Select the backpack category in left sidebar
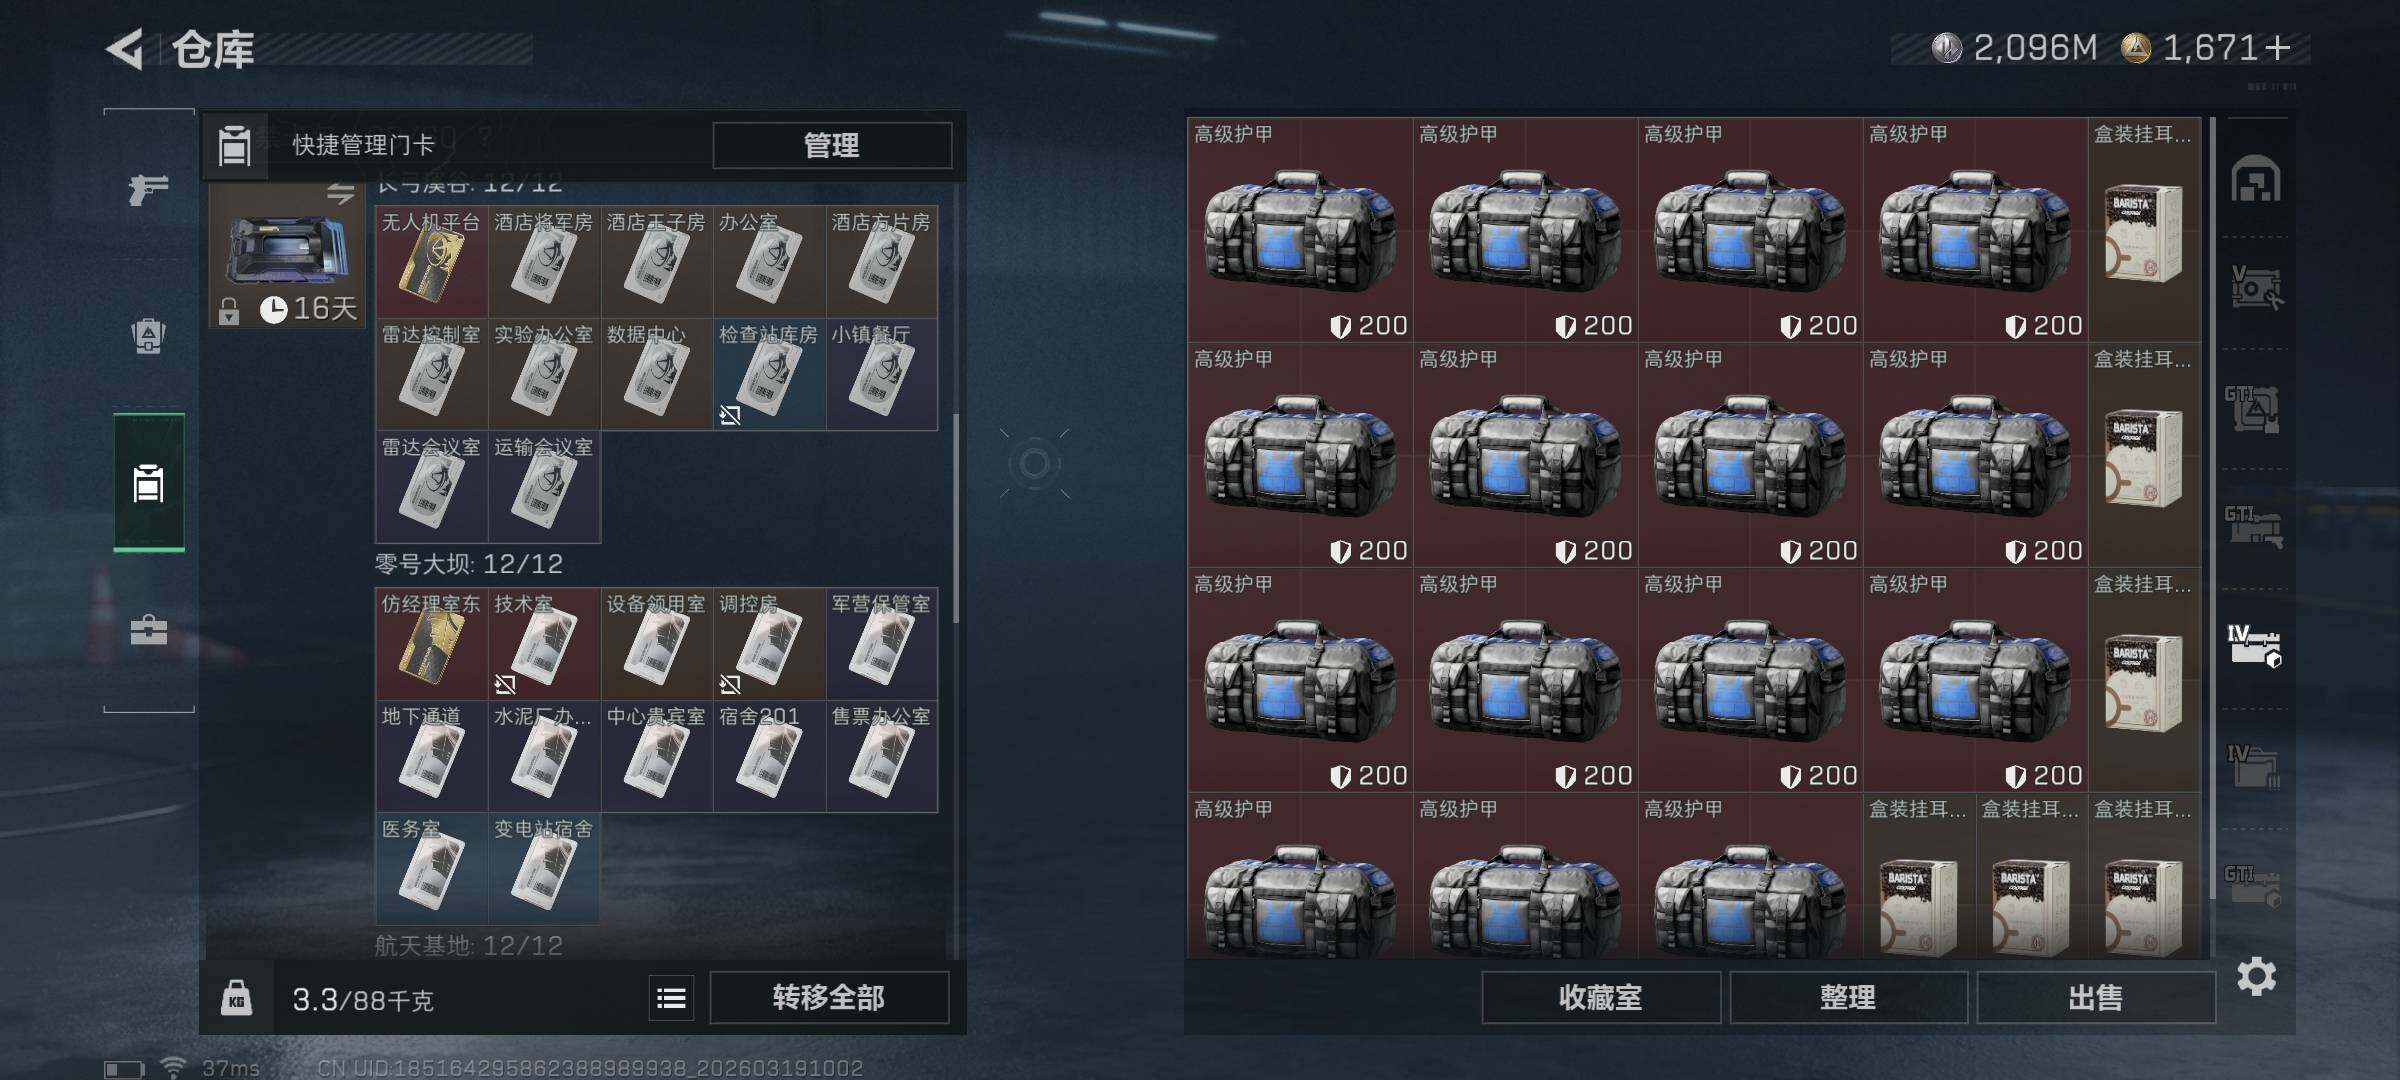This screenshot has width=2400, height=1080. 148,336
